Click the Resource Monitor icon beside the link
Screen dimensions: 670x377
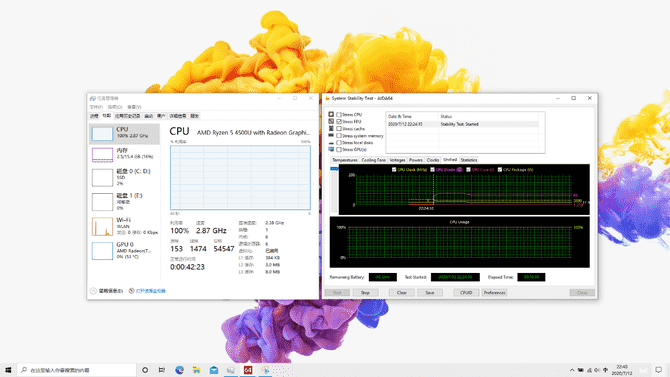tap(131, 291)
